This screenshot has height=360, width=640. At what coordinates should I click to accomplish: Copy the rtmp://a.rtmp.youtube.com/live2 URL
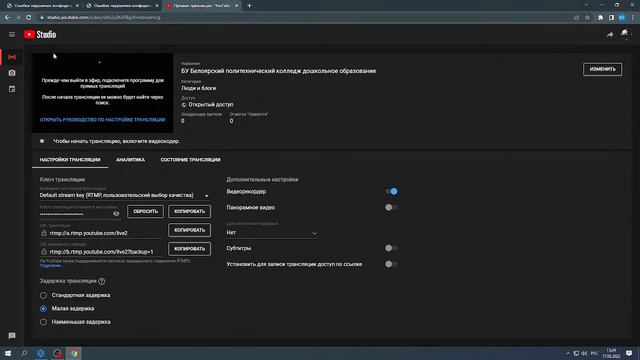pyautogui.click(x=189, y=230)
